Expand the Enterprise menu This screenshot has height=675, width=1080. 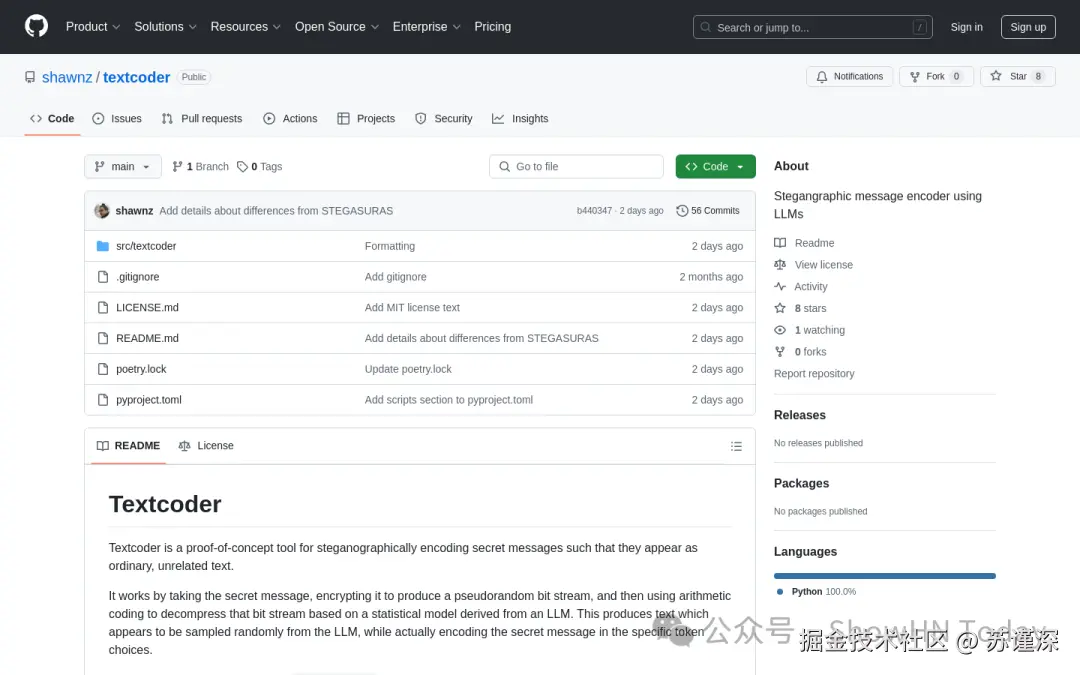426,27
